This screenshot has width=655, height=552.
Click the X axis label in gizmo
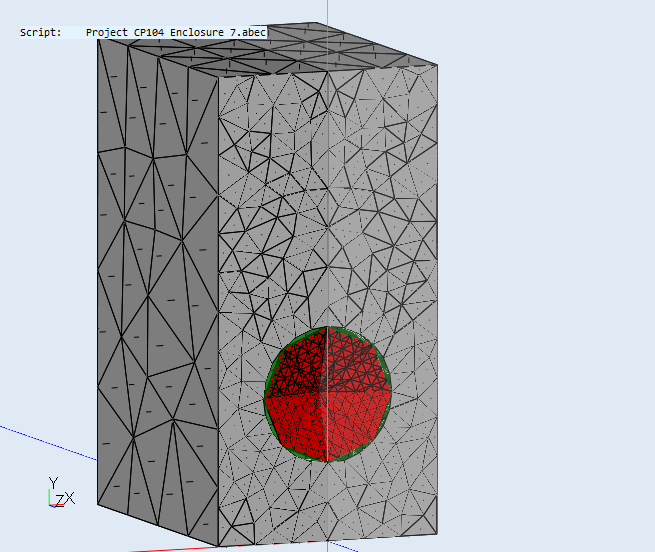[x=70, y=498]
